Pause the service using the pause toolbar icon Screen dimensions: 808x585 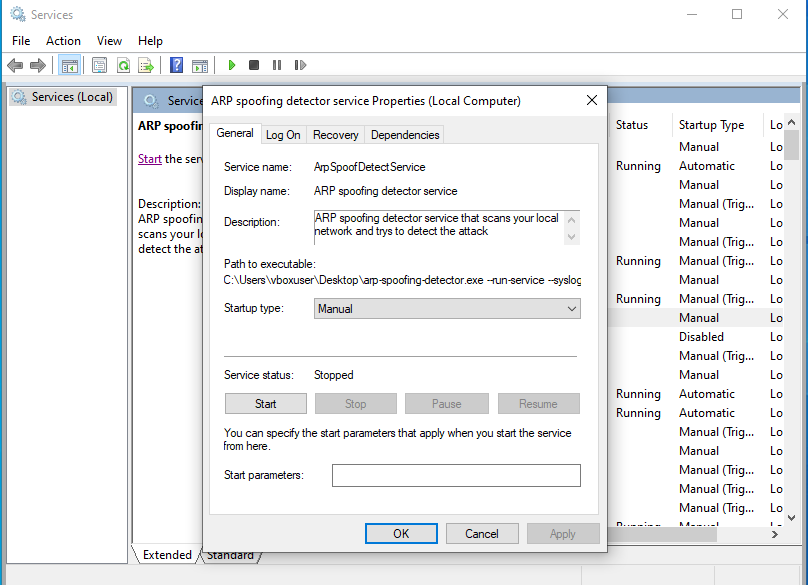pos(278,65)
